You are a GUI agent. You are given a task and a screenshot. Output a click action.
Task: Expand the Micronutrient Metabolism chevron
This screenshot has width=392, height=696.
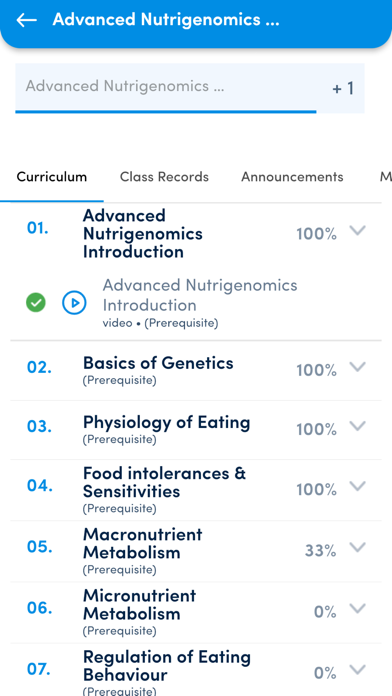pos(357,609)
